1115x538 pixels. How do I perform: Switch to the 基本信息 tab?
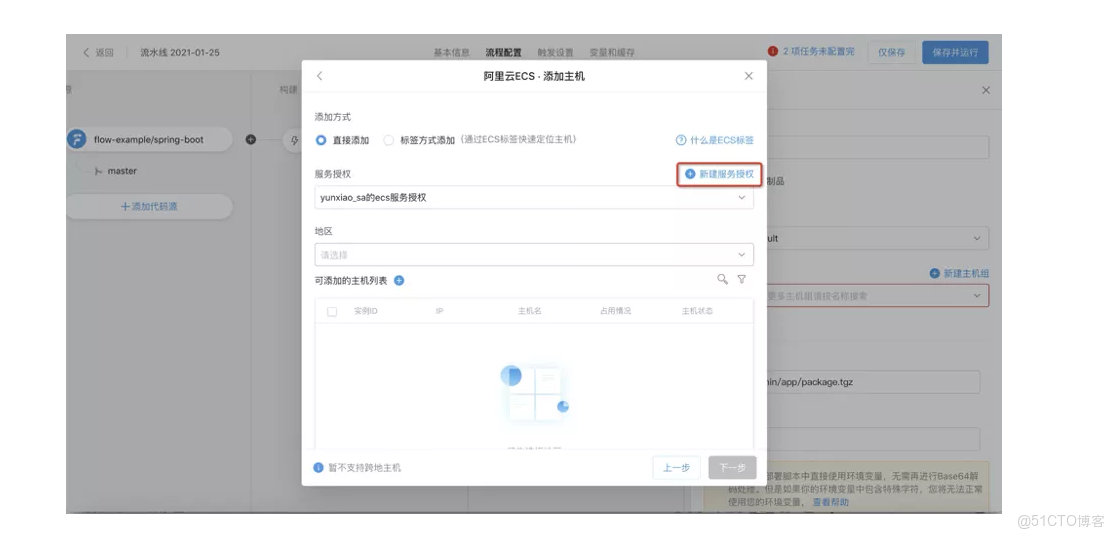452,53
